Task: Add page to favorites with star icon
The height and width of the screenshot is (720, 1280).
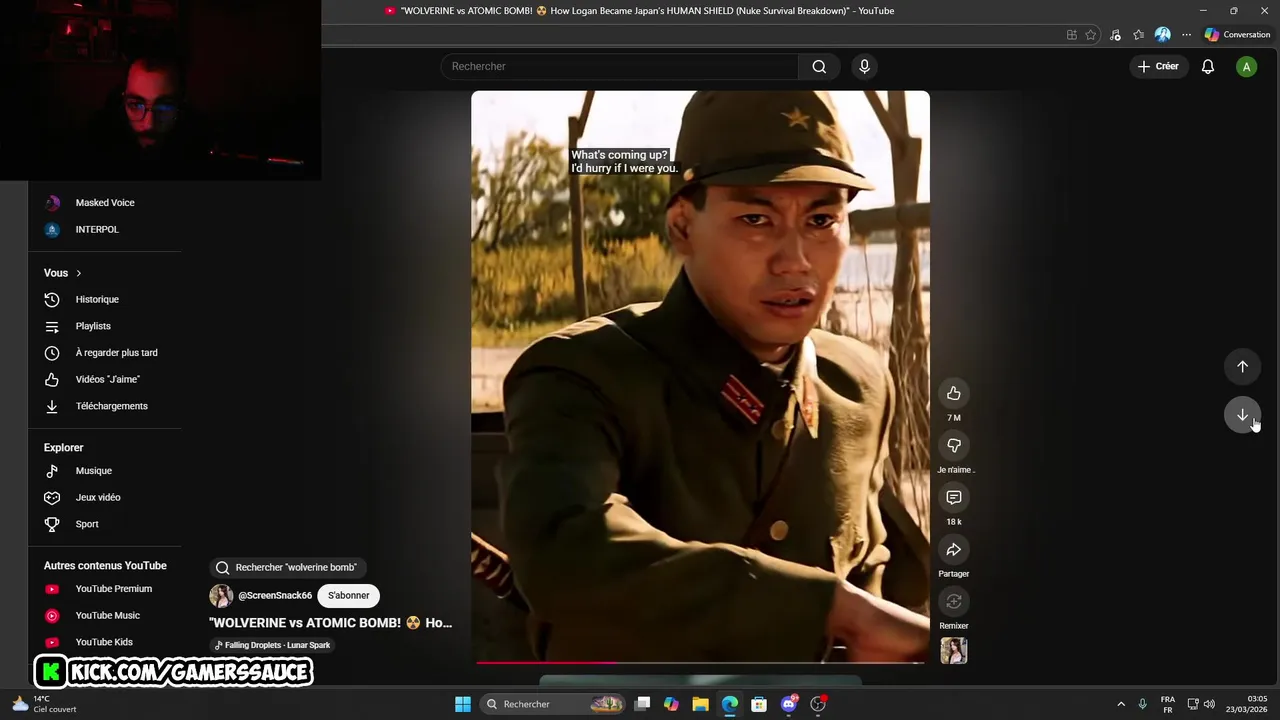Action: point(1091,35)
